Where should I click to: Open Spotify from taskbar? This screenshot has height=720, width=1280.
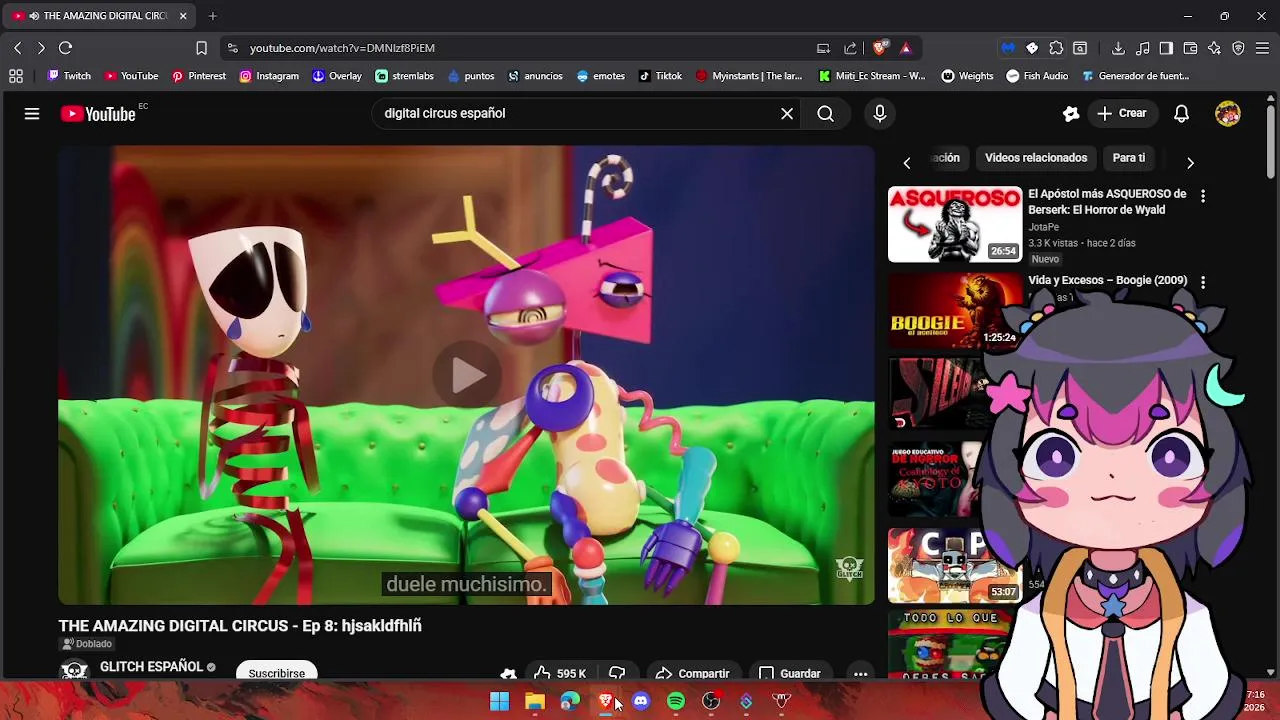click(676, 701)
